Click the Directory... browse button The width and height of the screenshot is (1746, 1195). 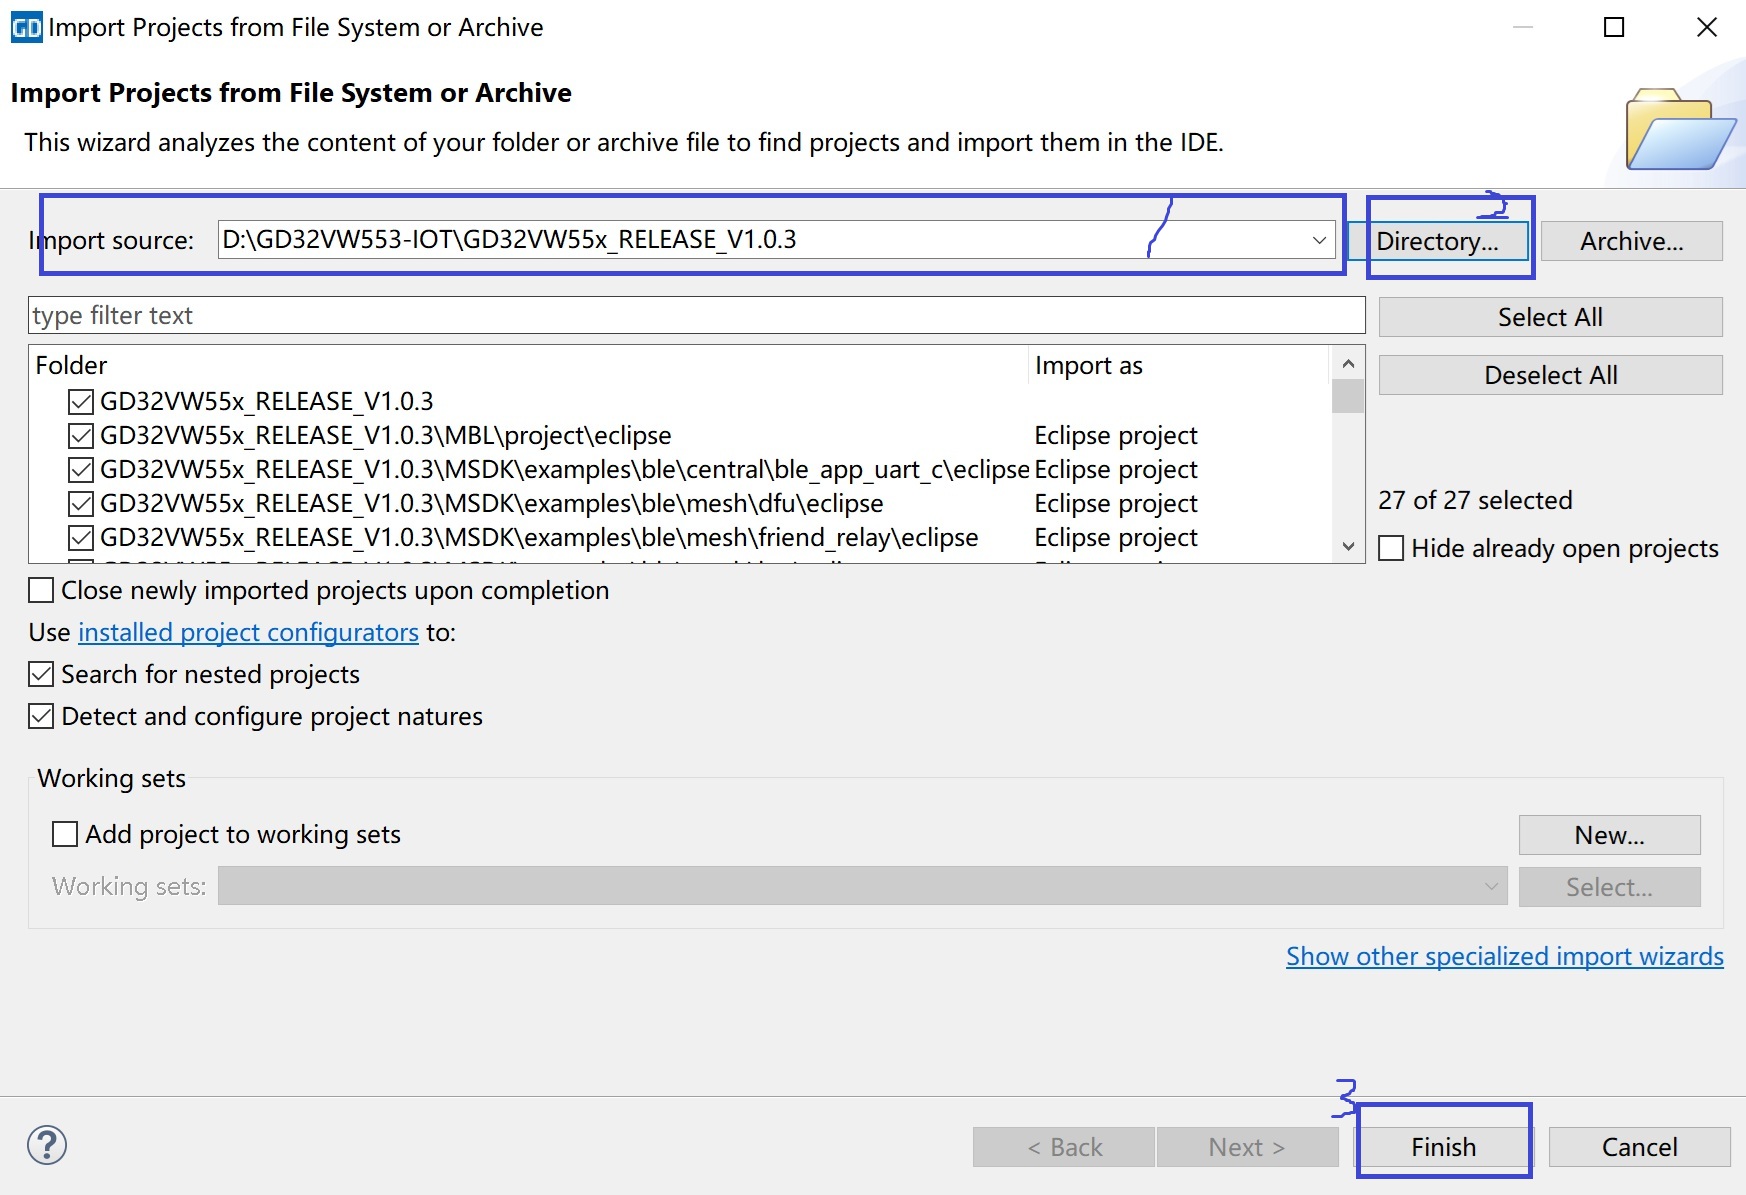(1437, 241)
